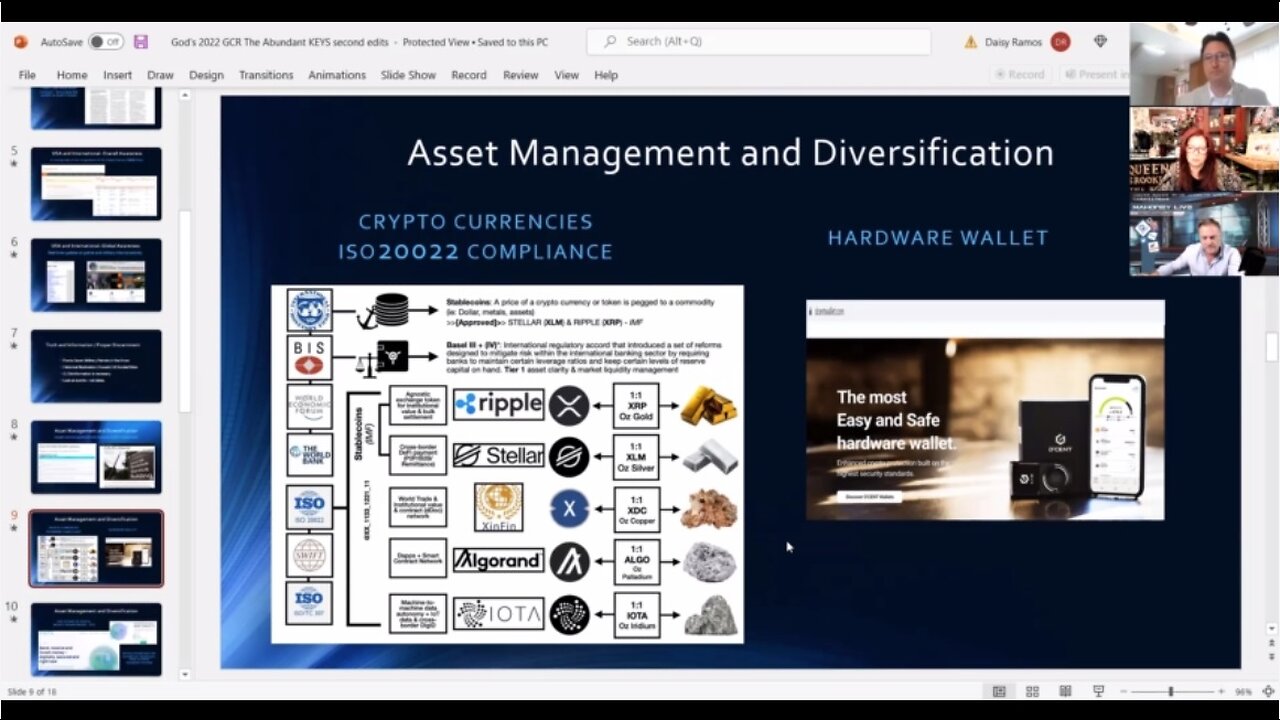Select slide 7 thumbnail
Viewport: 1280px width, 720px height.
pyautogui.click(x=96, y=366)
